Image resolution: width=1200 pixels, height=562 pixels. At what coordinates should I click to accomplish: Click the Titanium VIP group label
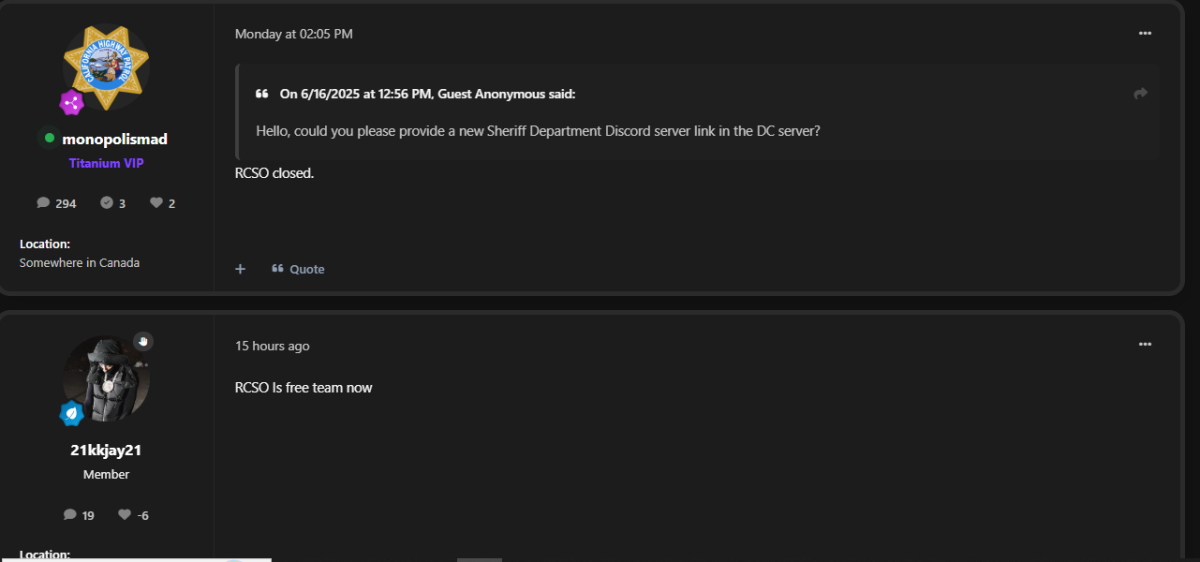pos(106,163)
